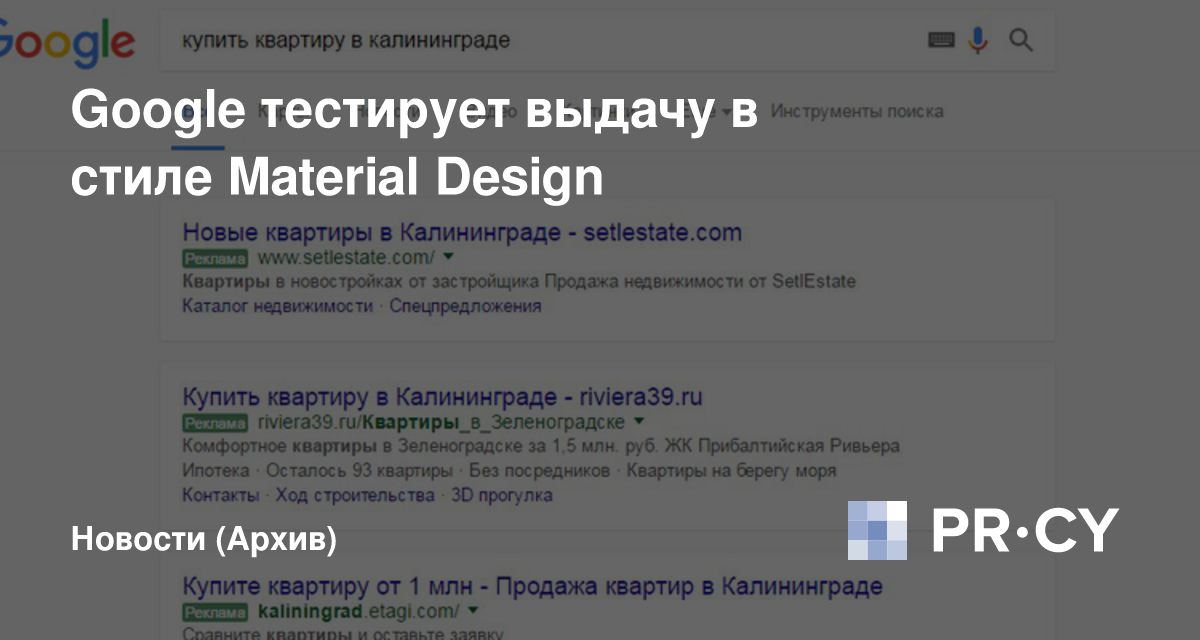Open the 3D прогулка sitelink
1200x640 pixels.
click(x=502, y=495)
